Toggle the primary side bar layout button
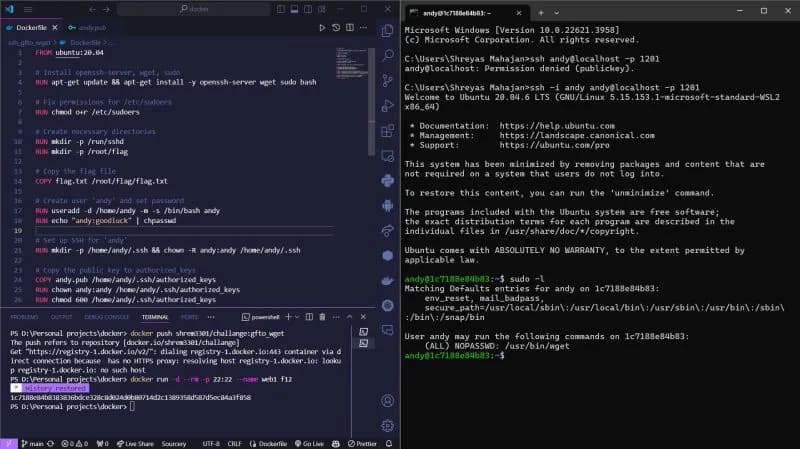800x449 pixels. 281,9
